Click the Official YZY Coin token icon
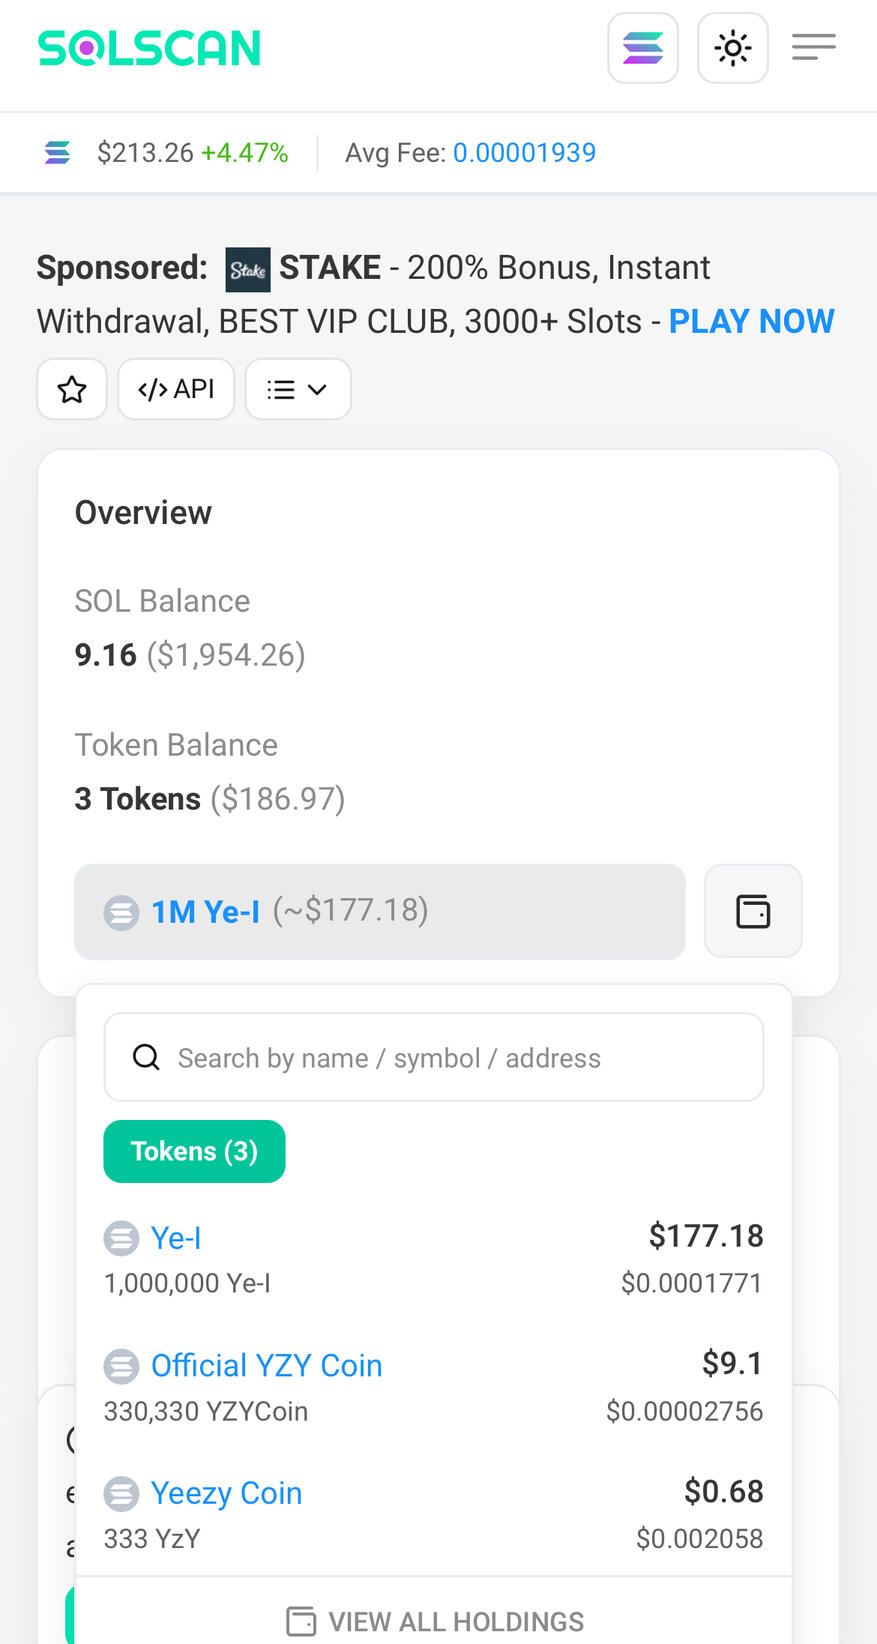Image resolution: width=877 pixels, height=1644 pixels. [x=122, y=1366]
